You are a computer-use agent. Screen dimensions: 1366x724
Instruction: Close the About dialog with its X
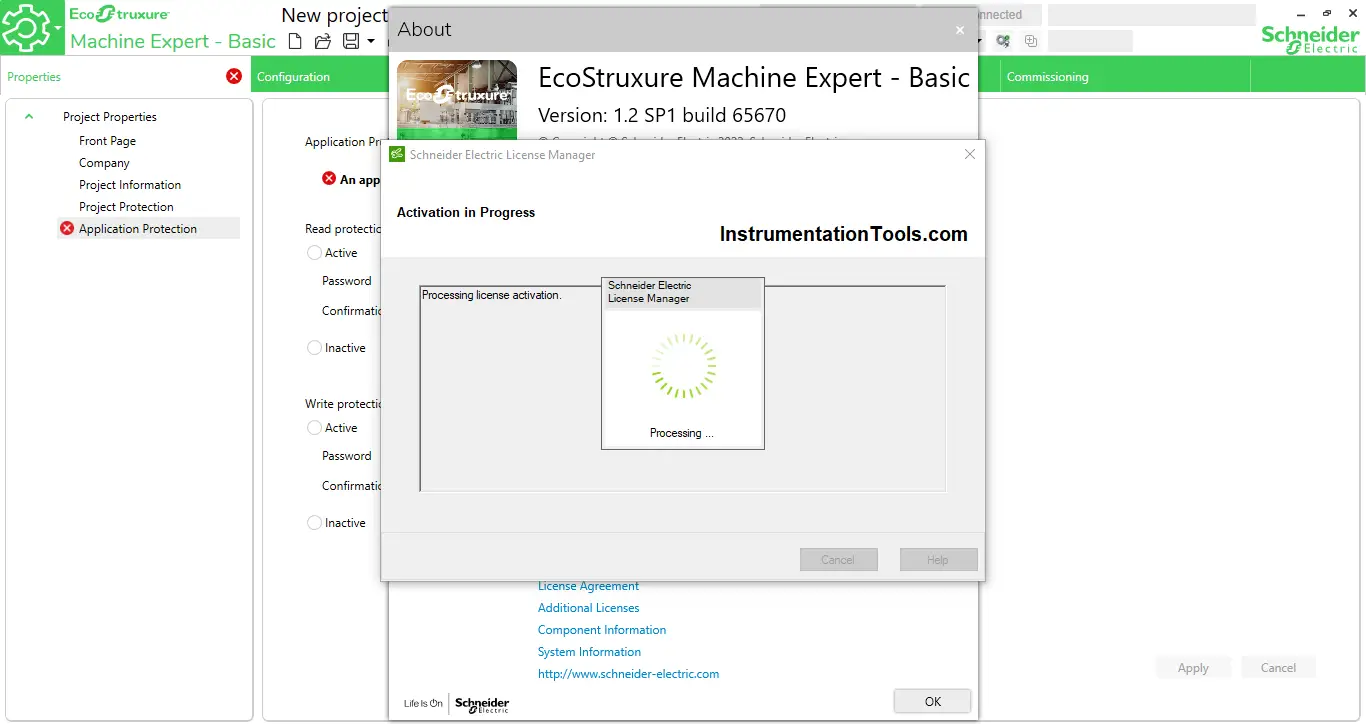(960, 30)
